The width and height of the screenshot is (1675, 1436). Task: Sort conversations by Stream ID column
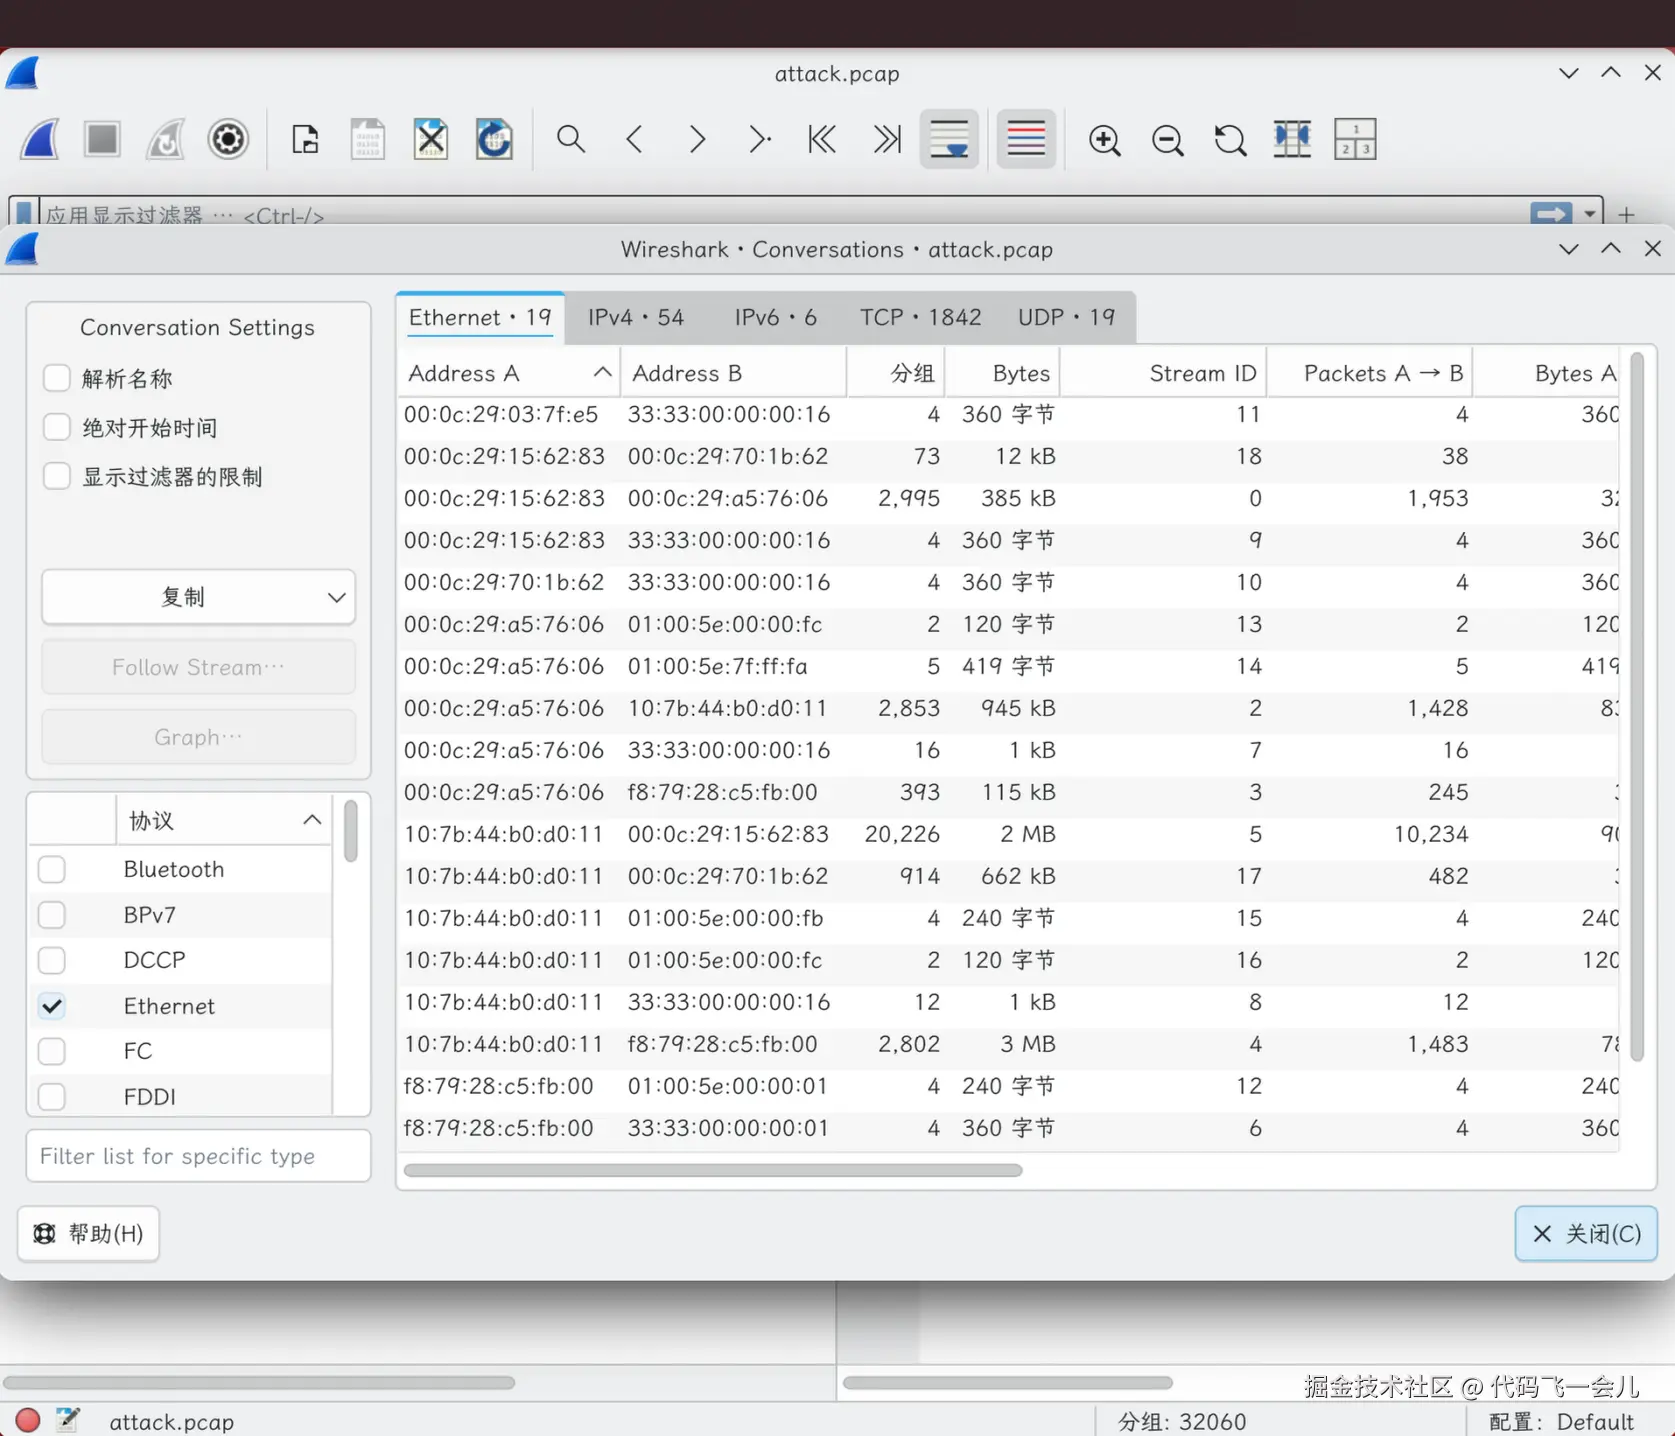click(1163, 373)
